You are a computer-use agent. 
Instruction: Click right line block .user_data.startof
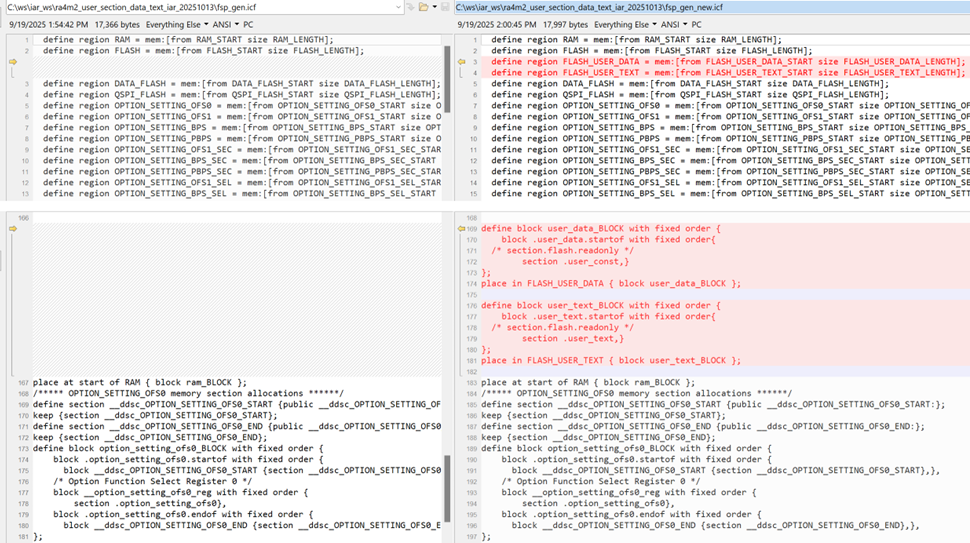coord(608,240)
